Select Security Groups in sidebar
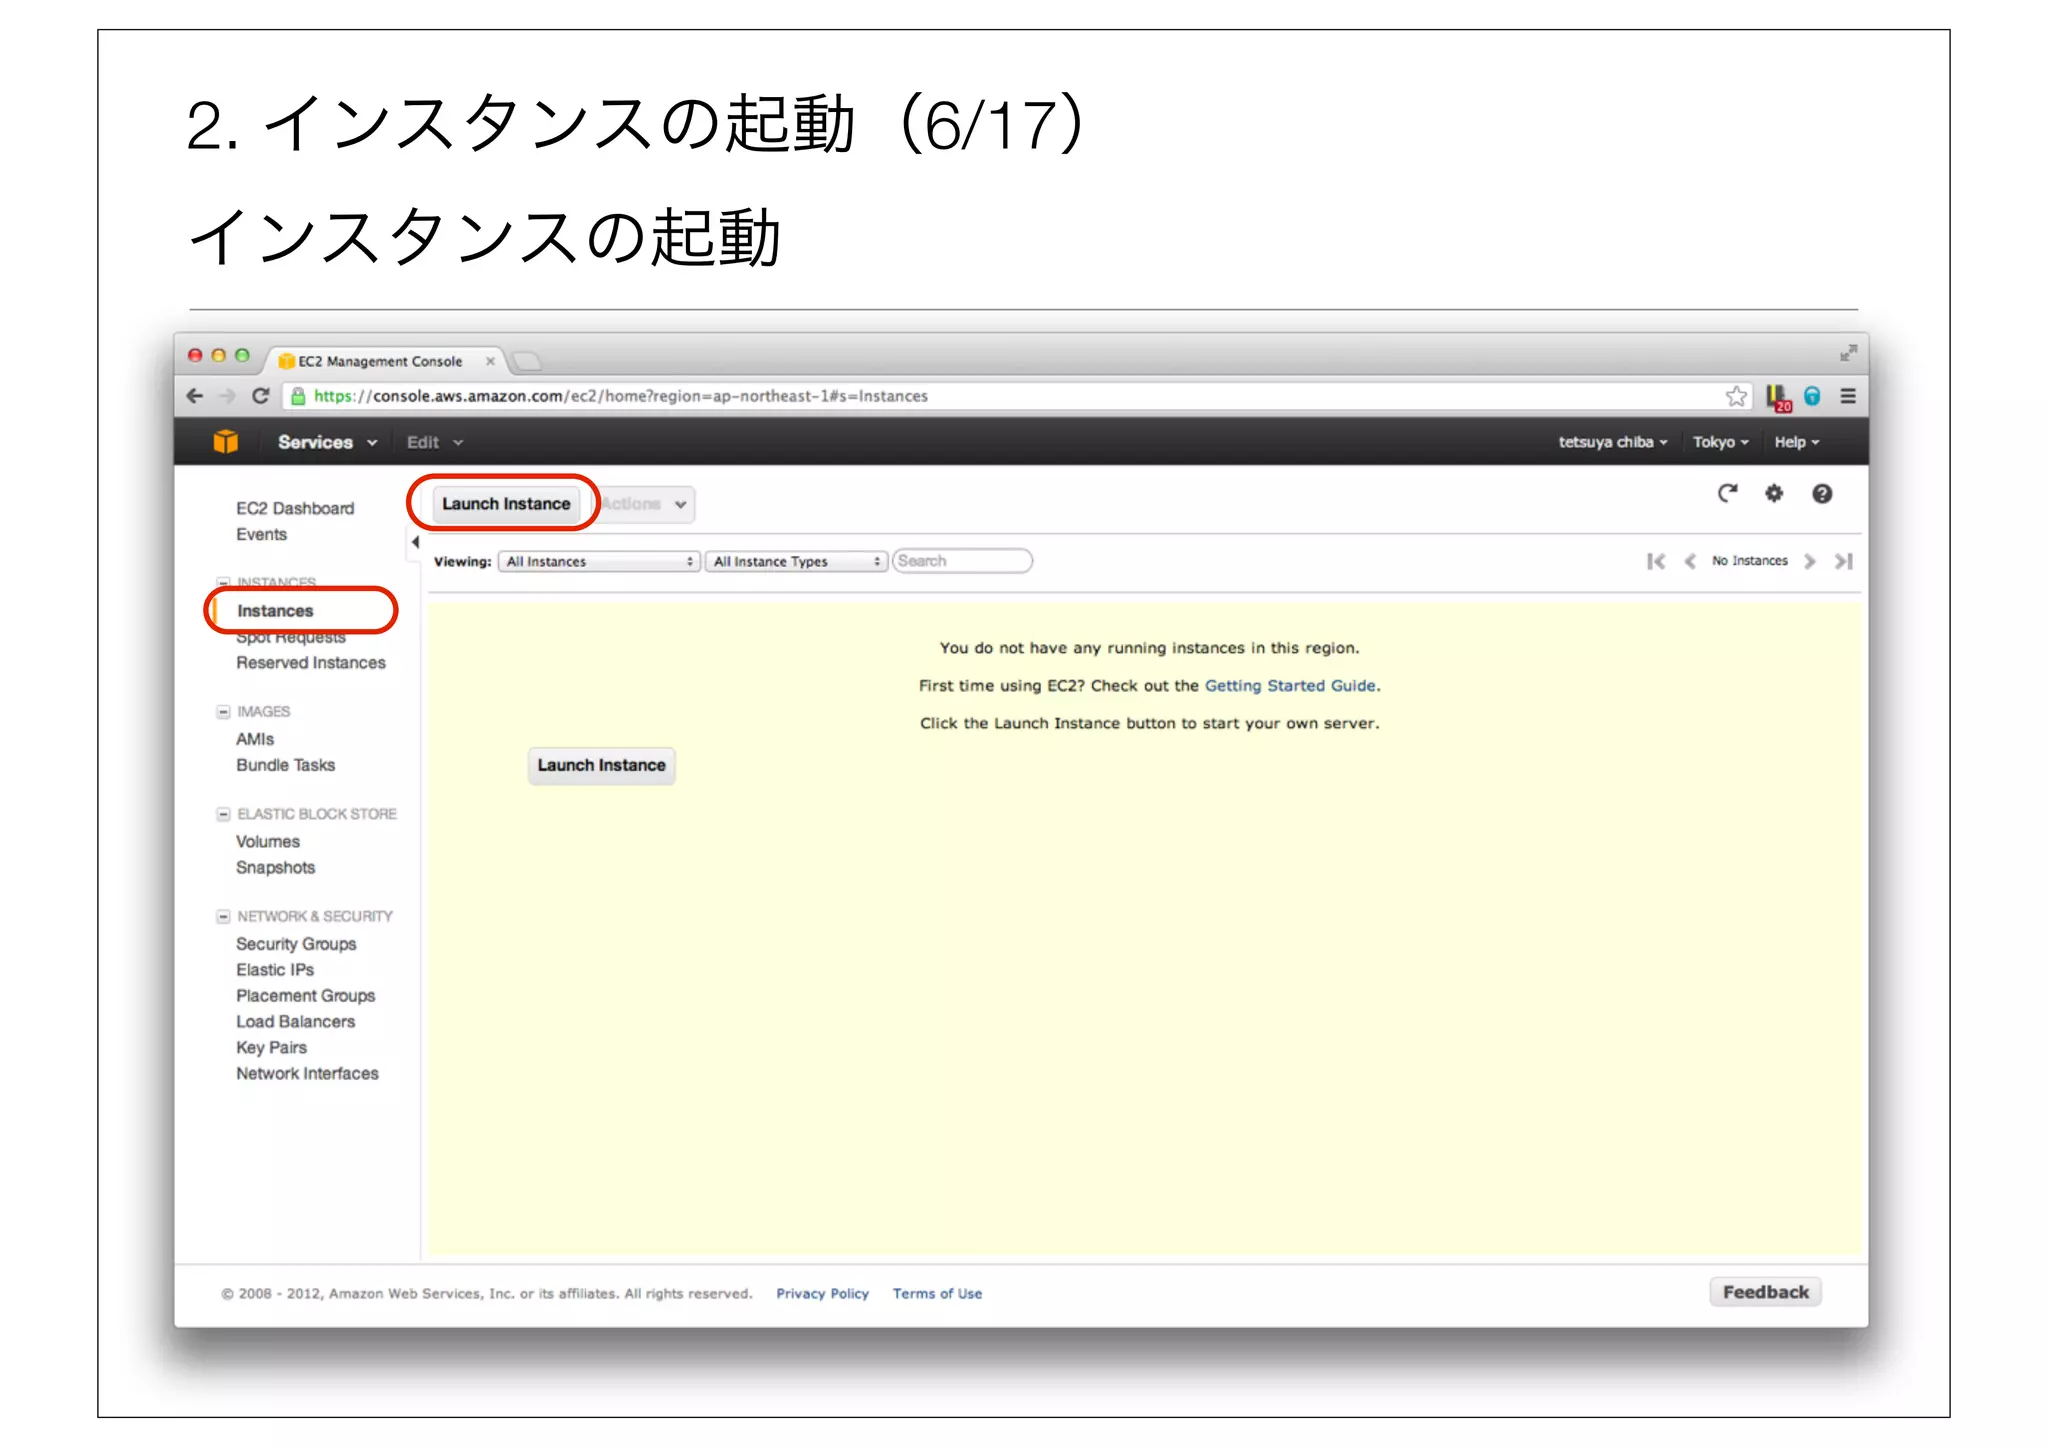2048x1447 pixels. [x=296, y=944]
